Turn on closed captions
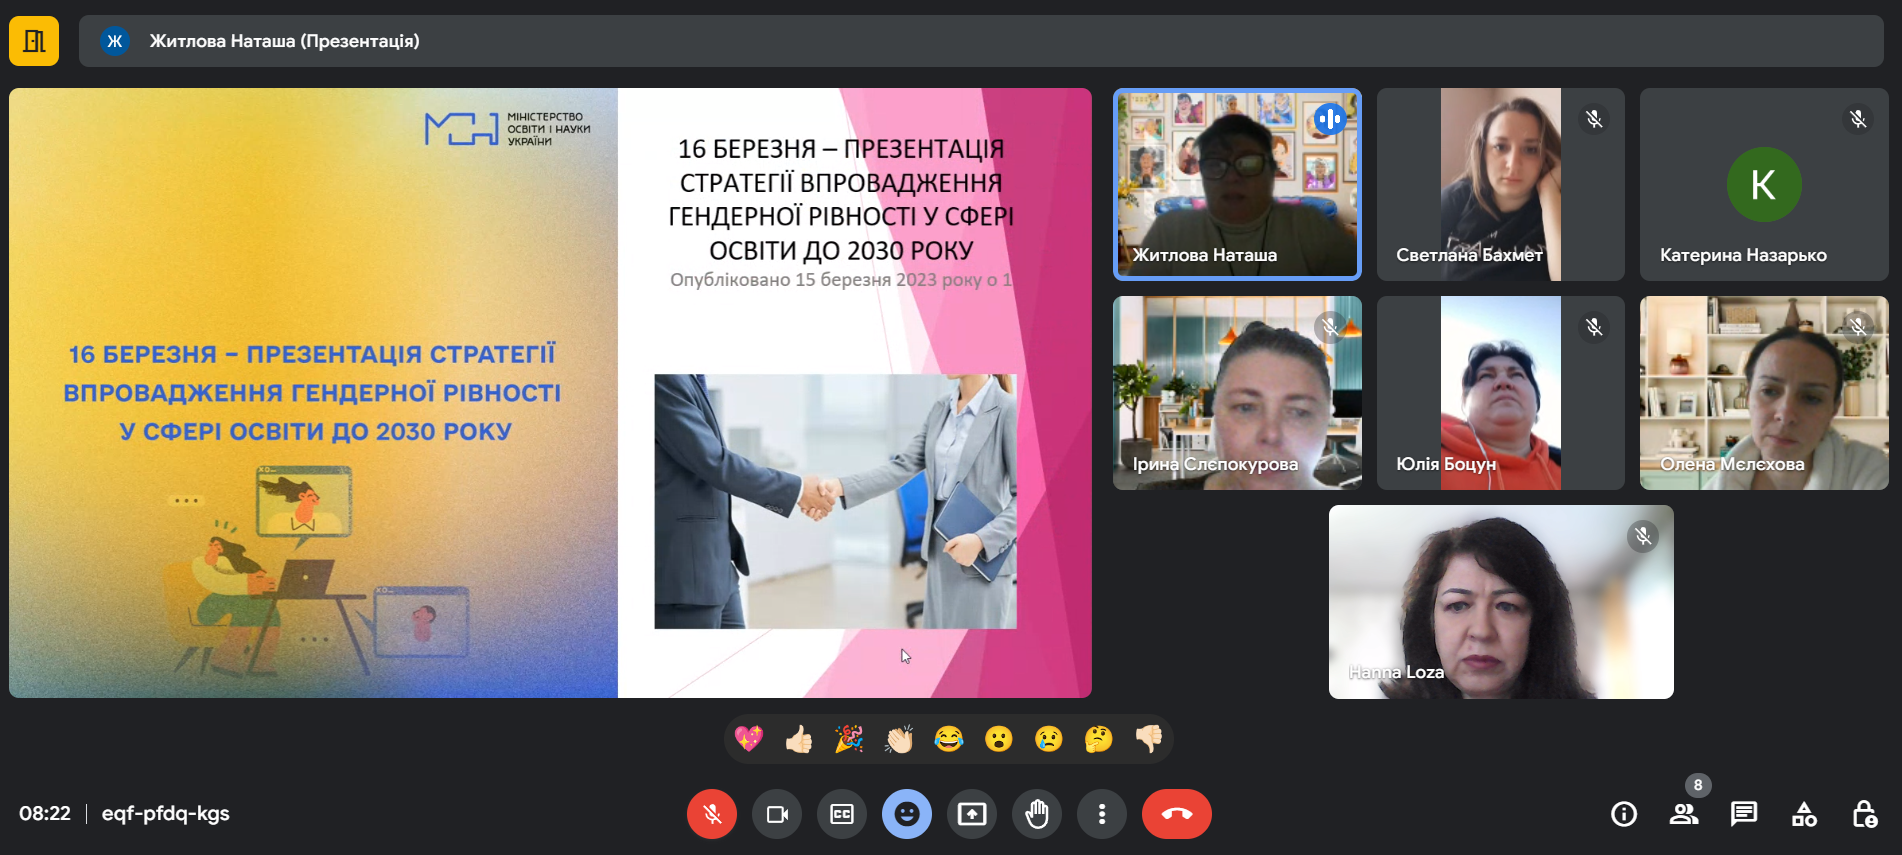1902x855 pixels. [x=842, y=814]
